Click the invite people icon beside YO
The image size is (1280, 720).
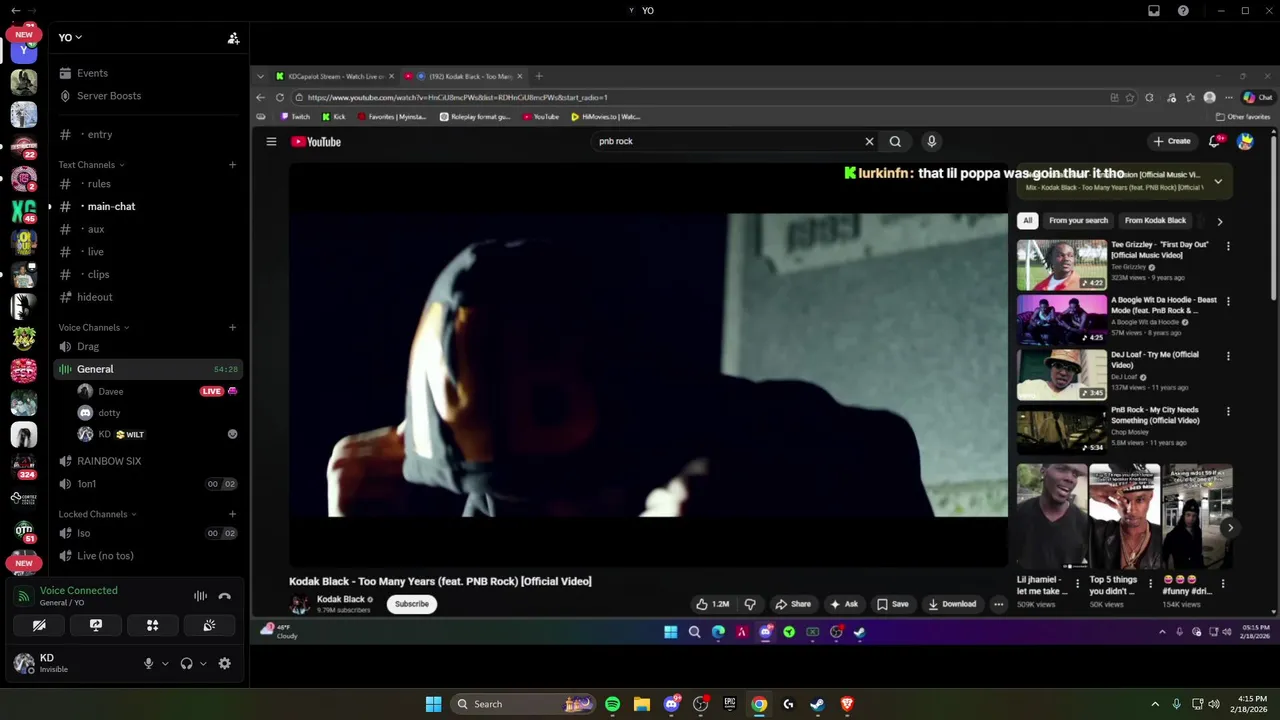tap(233, 38)
